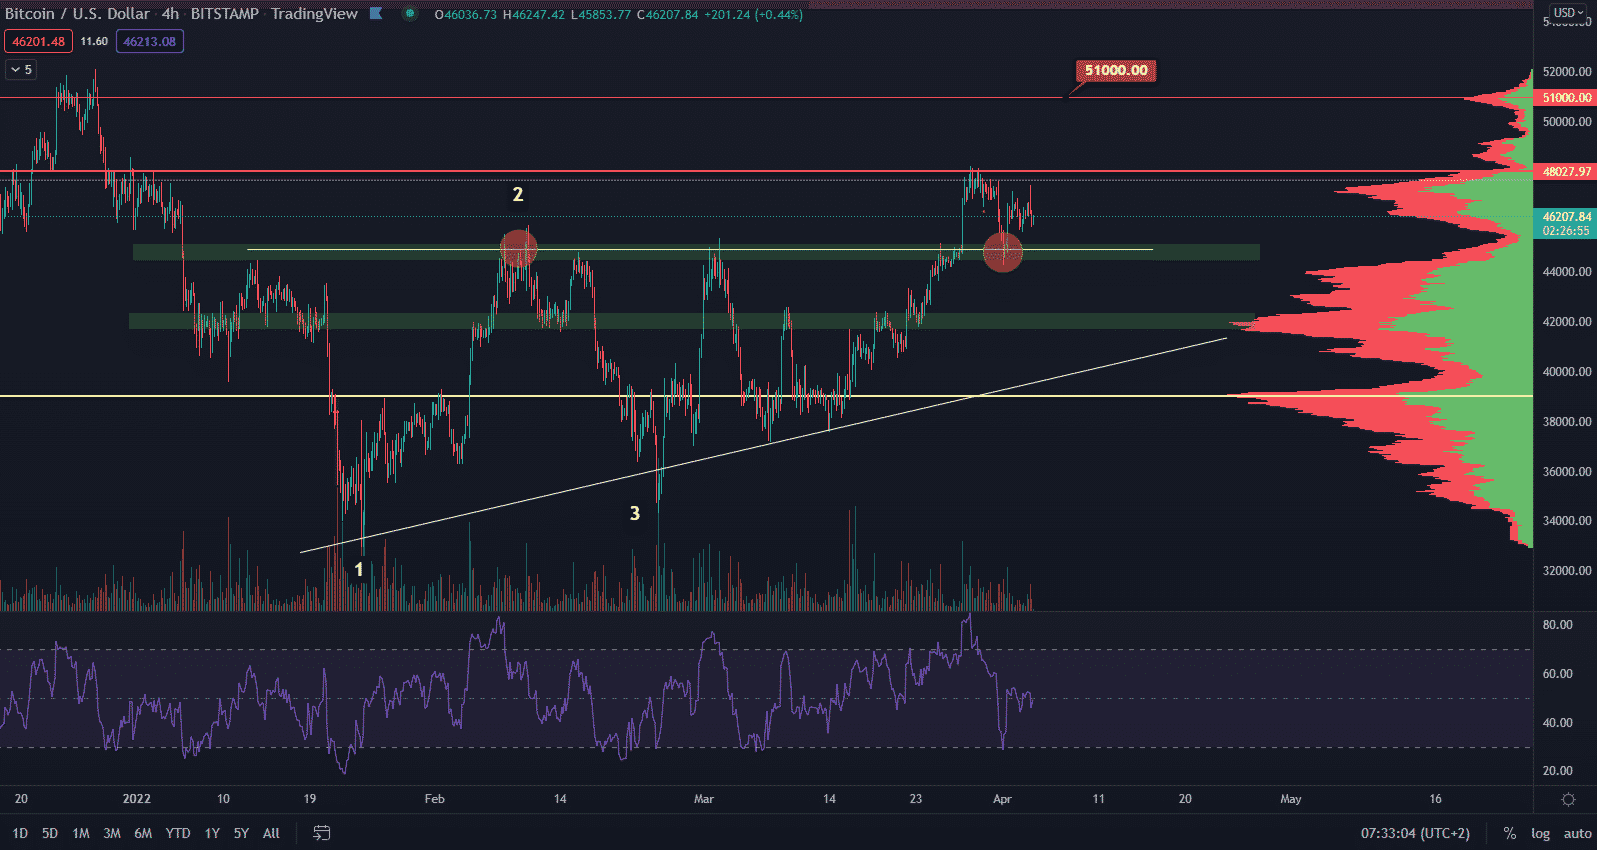Click the red circle marker near April
1597x850 pixels.
tap(1003, 252)
